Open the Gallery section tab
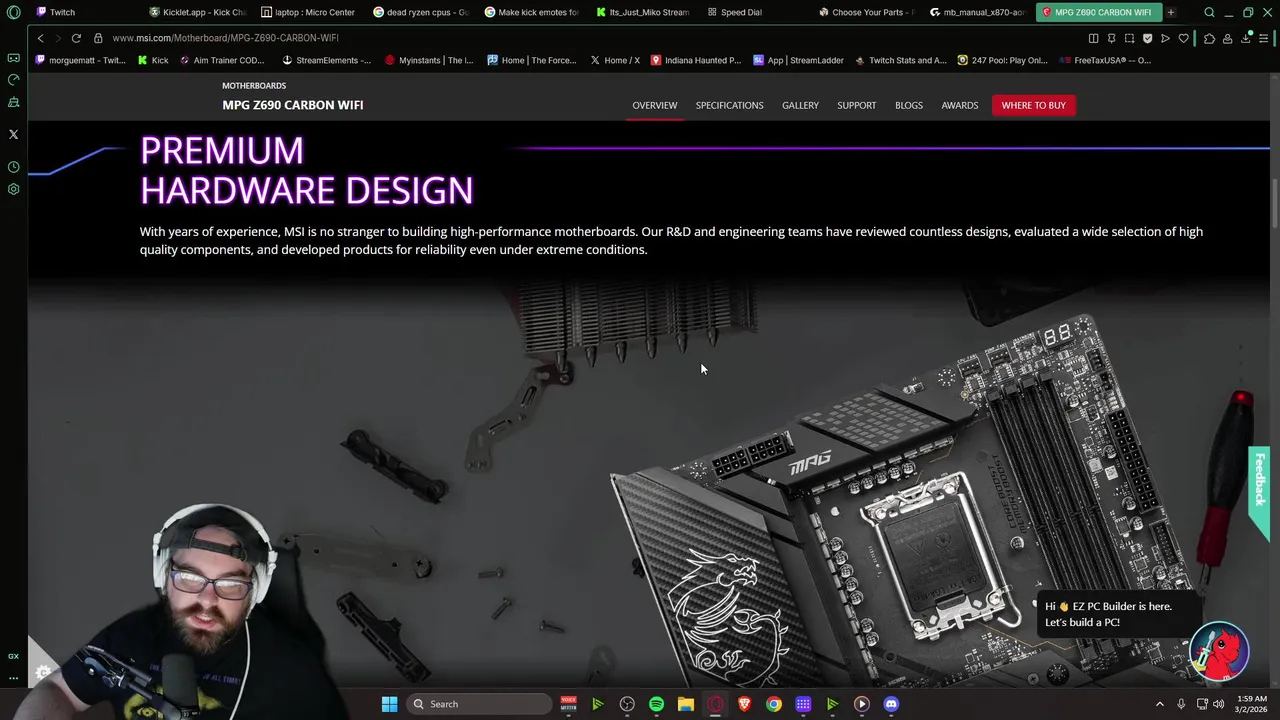Screen dimensions: 1280x720 pos(800,105)
